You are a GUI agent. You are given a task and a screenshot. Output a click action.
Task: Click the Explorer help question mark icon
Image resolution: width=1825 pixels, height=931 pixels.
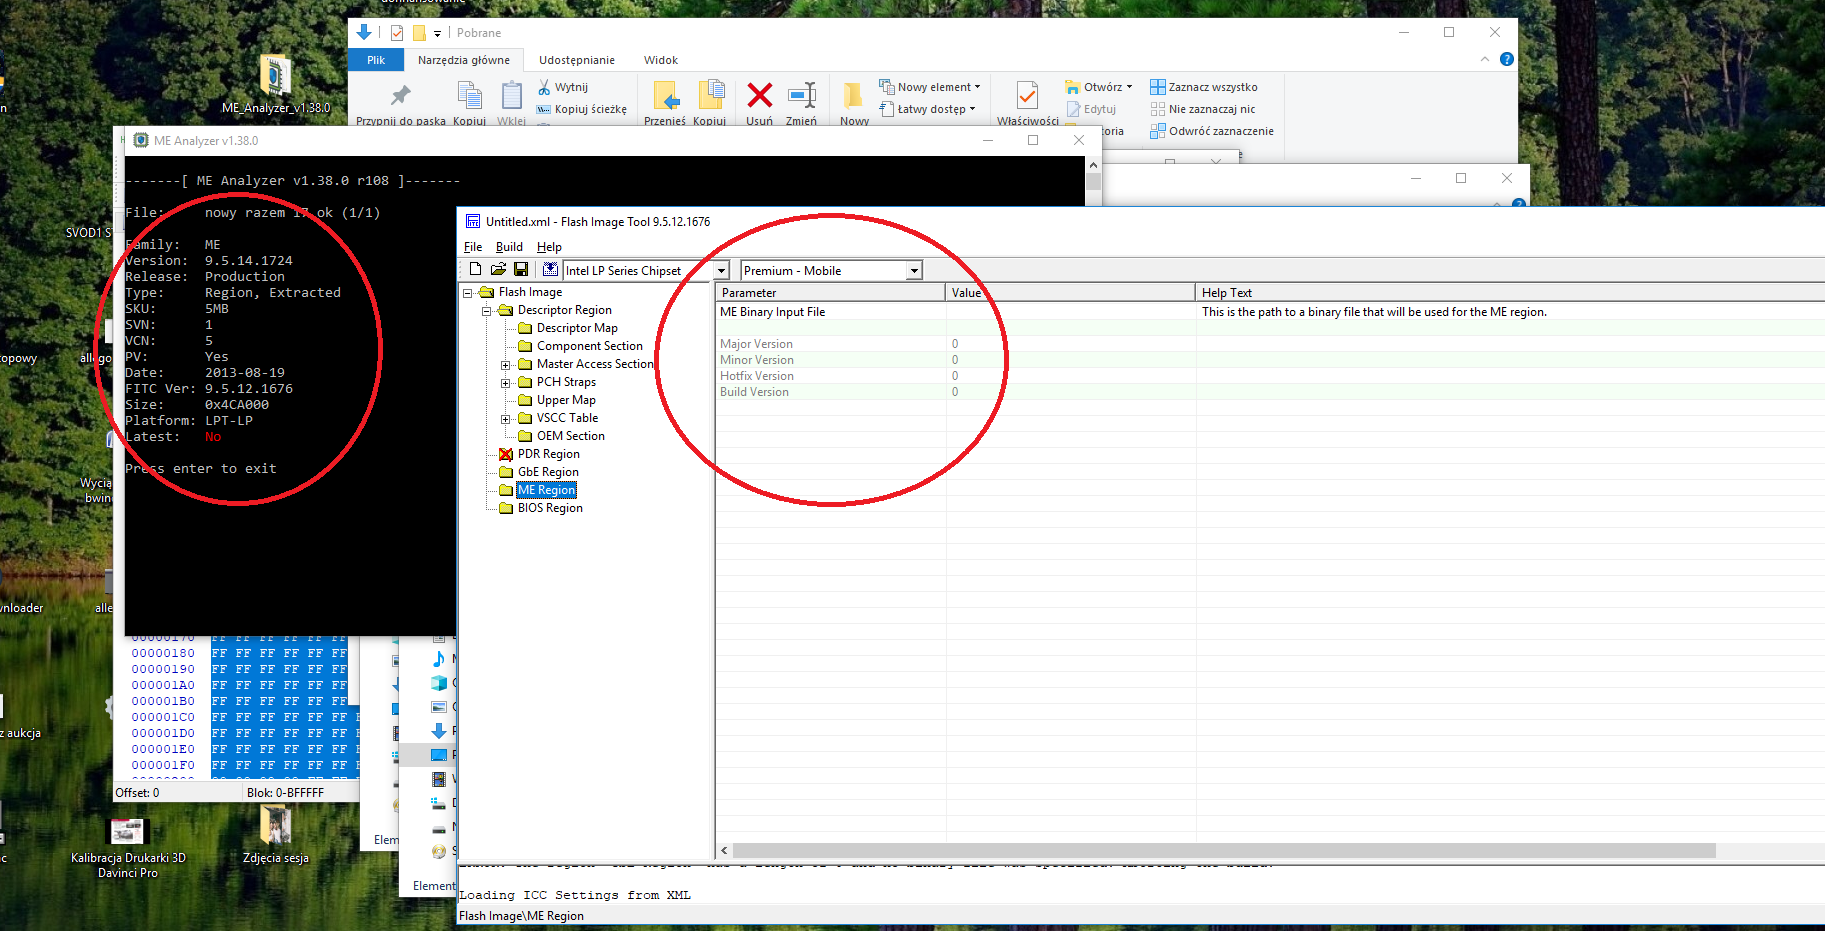pos(1507,59)
